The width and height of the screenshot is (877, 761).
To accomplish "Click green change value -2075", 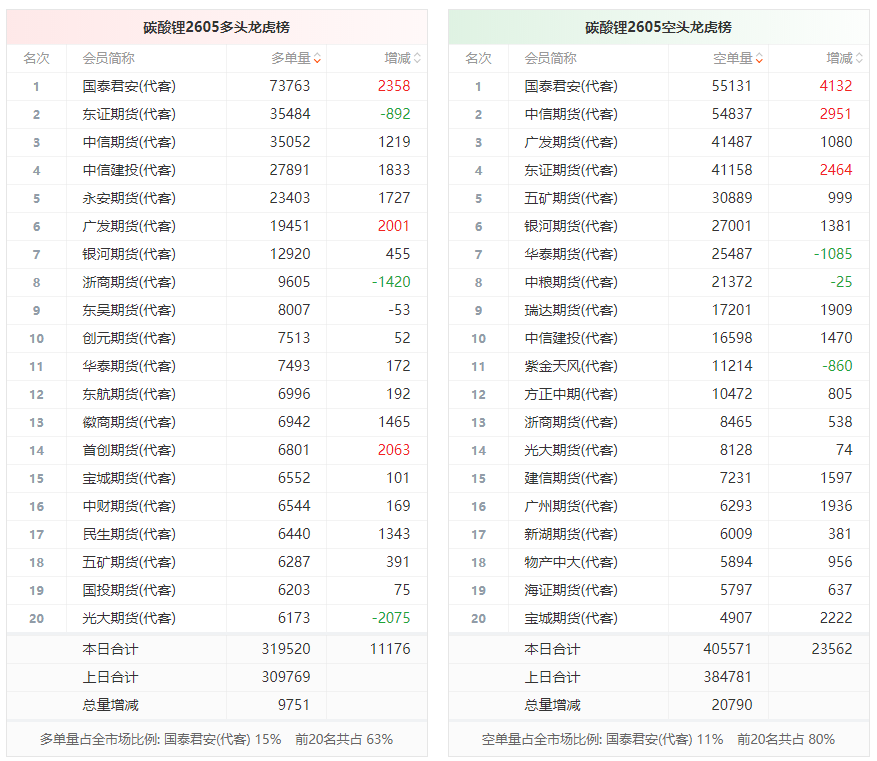I will (392, 618).
